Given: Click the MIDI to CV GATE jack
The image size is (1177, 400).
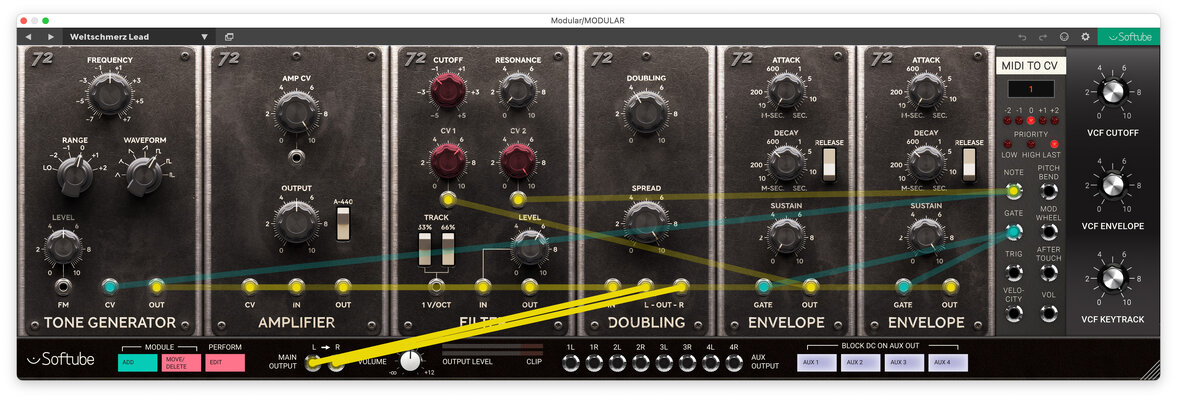Looking at the screenshot, I should (x=1014, y=232).
